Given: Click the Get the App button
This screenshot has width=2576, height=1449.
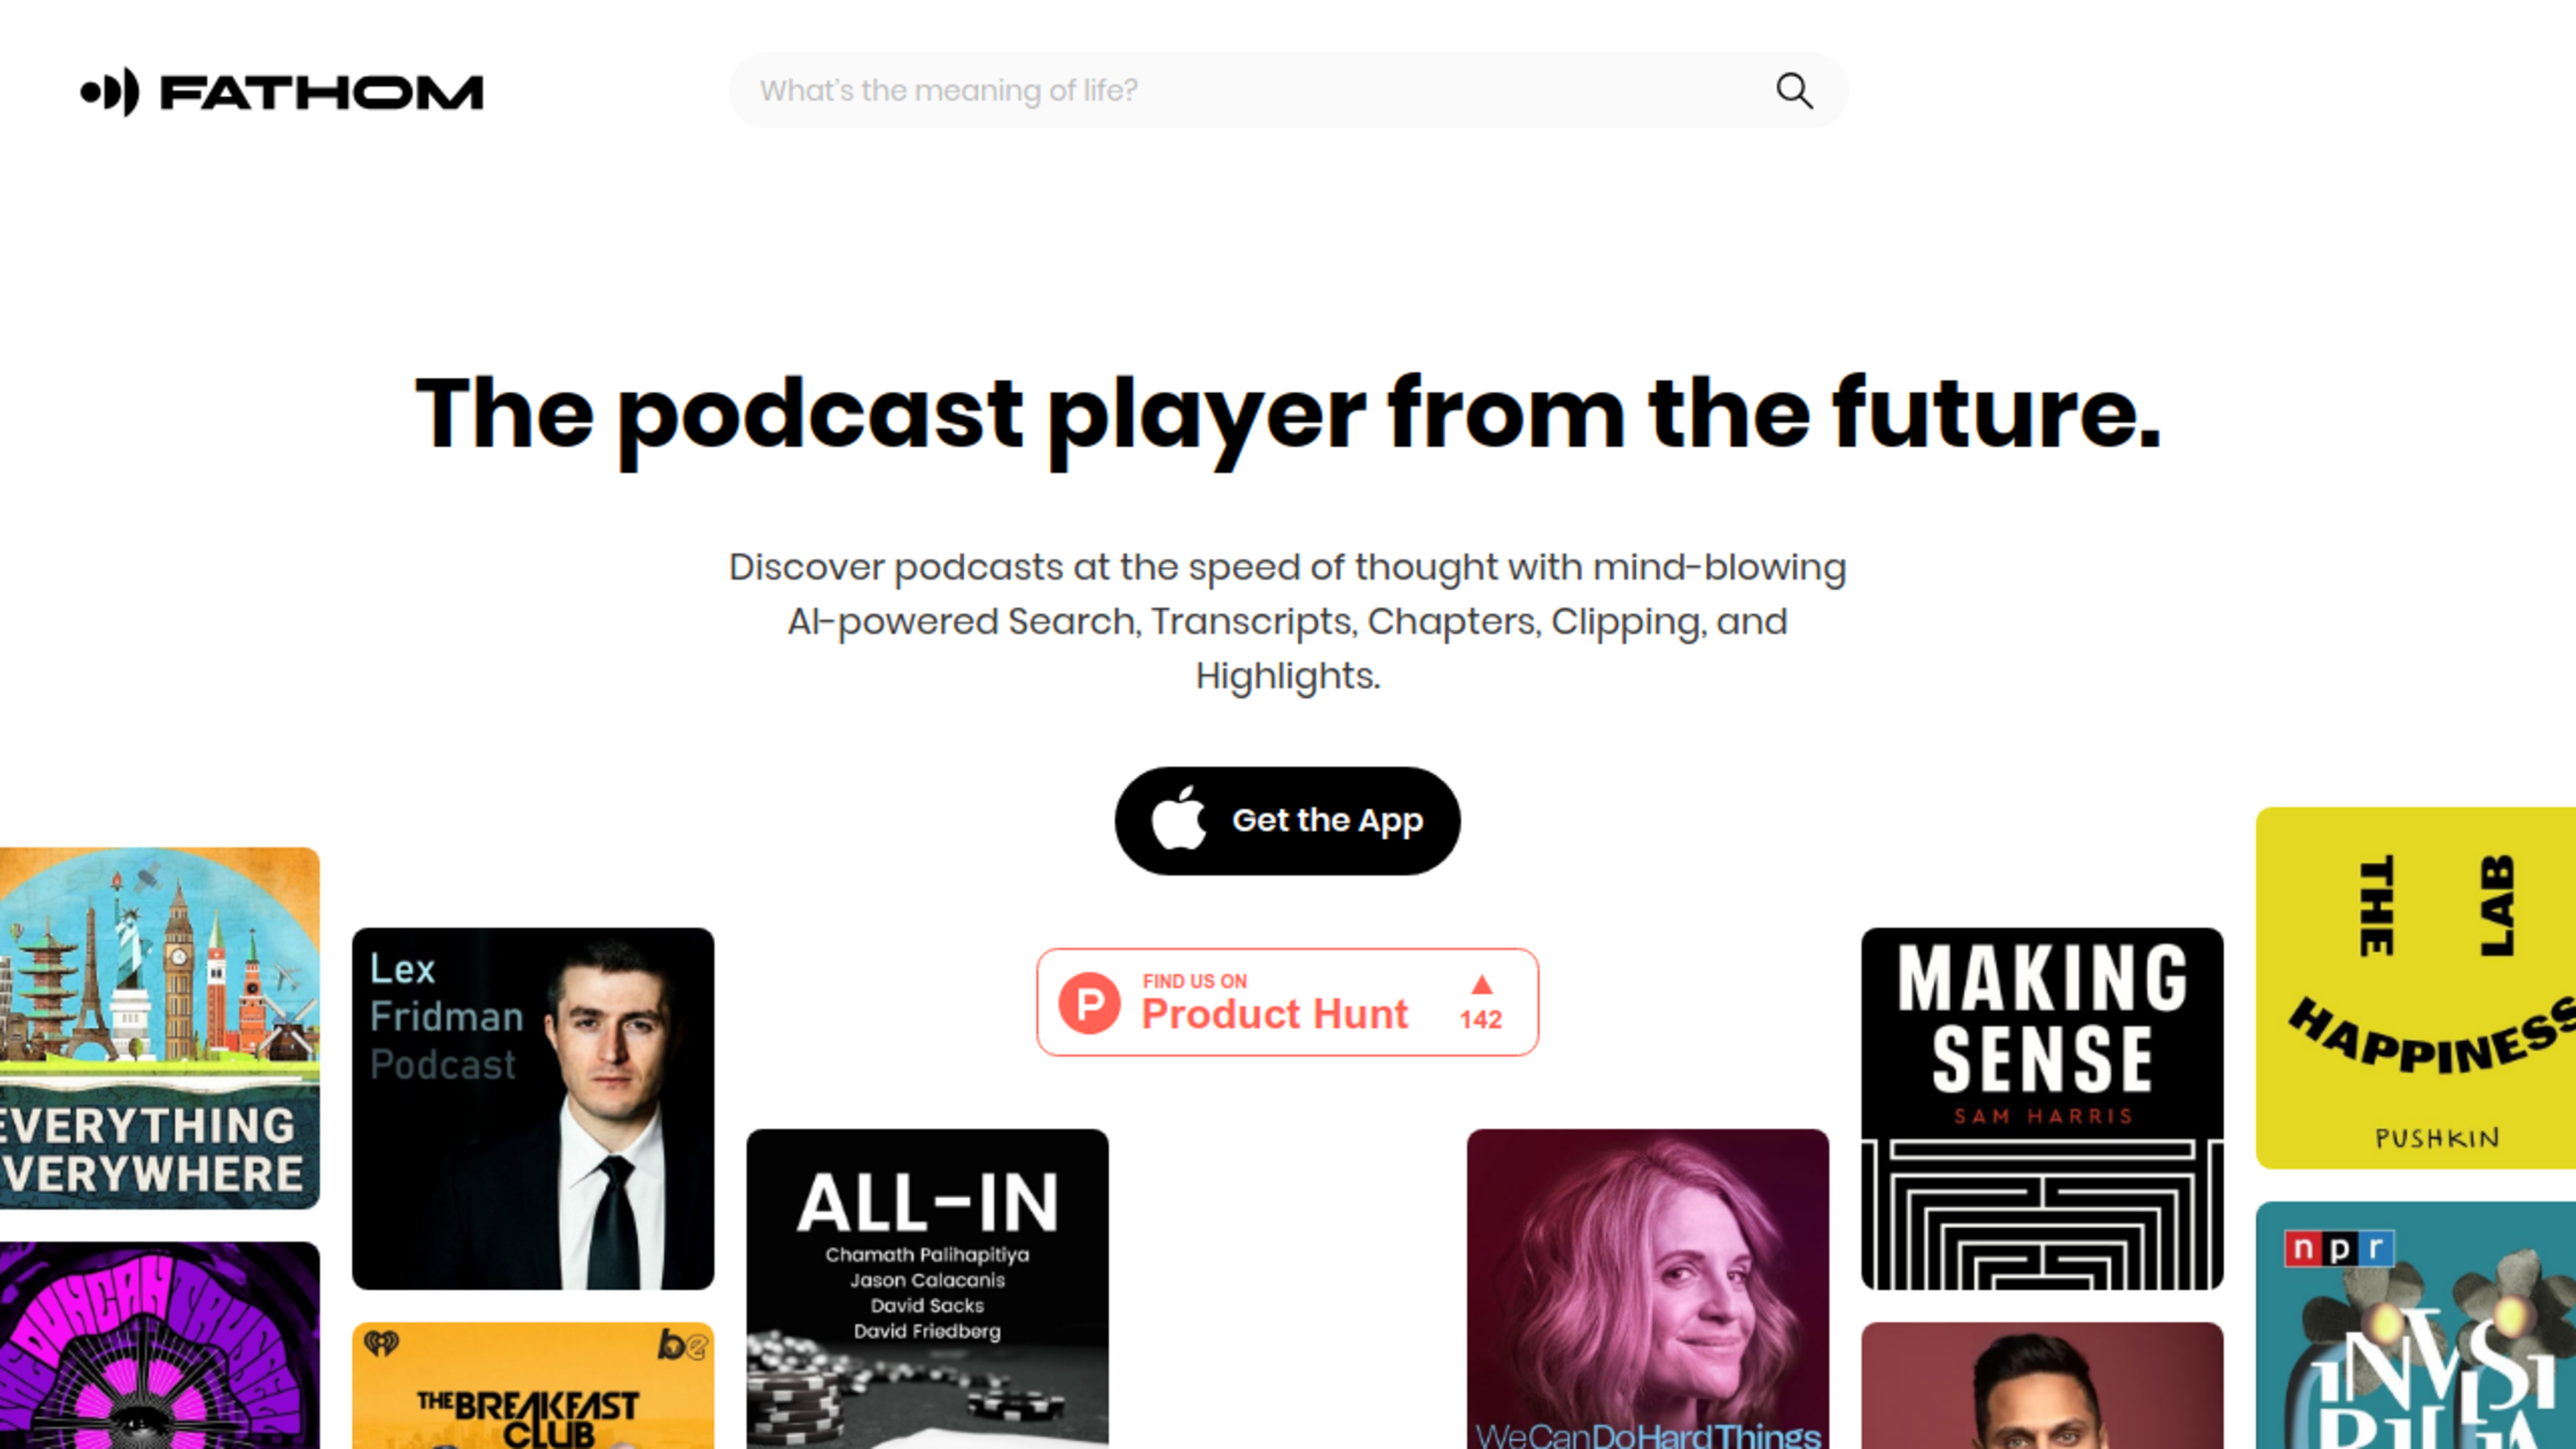Looking at the screenshot, I should [1288, 821].
